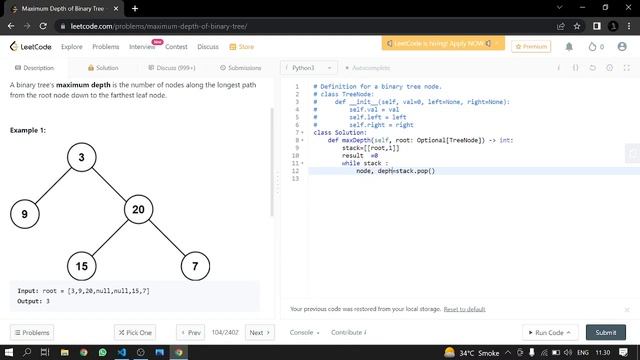Screen dimensions: 640x360
Task: Click the LeetCode hiring banner
Action: pyautogui.click(x=443, y=43)
